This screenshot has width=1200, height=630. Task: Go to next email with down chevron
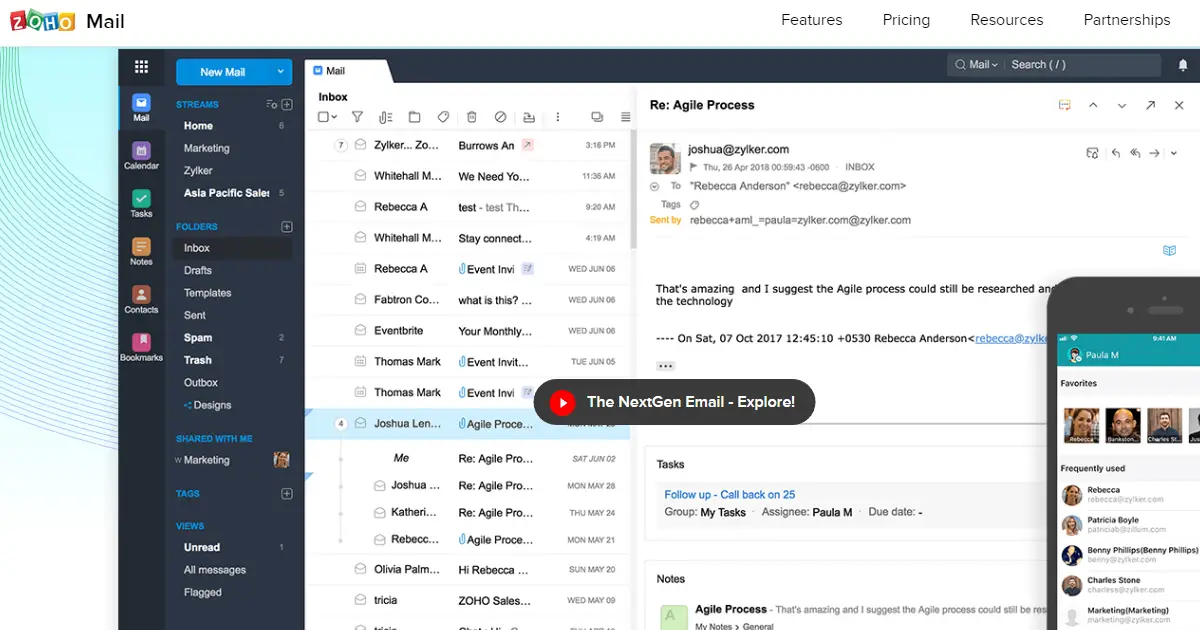pyautogui.click(x=1122, y=105)
